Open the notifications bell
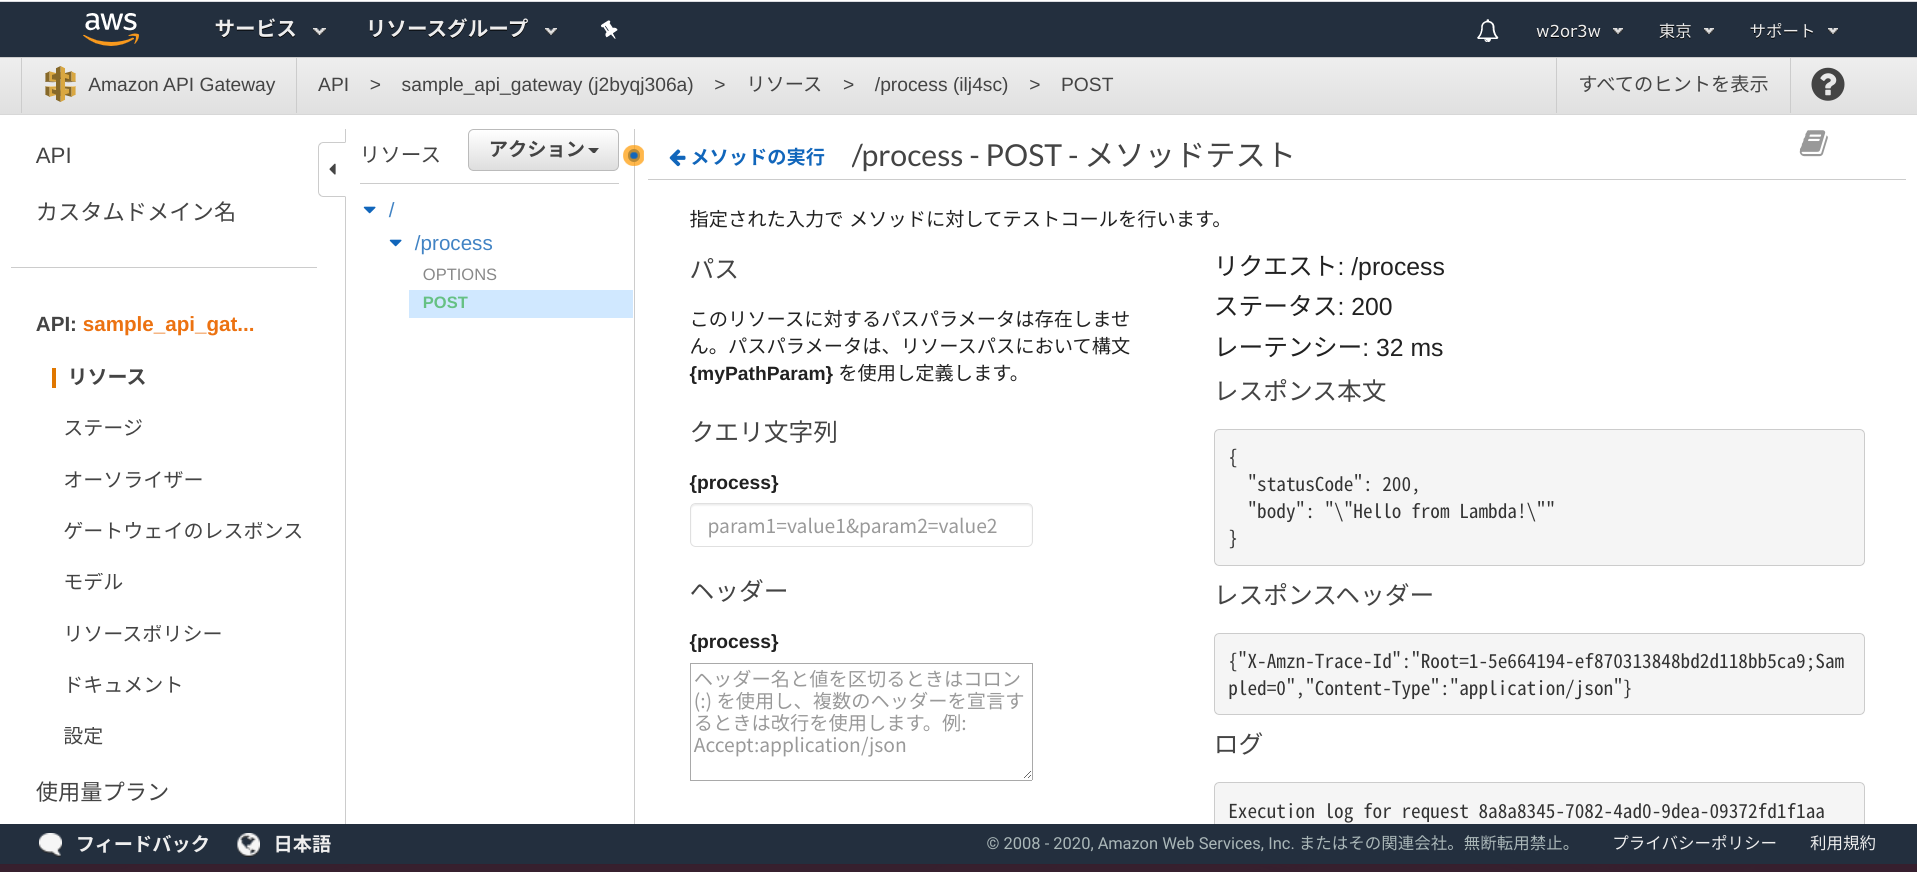Image resolution: width=1917 pixels, height=872 pixels. pos(1487,31)
